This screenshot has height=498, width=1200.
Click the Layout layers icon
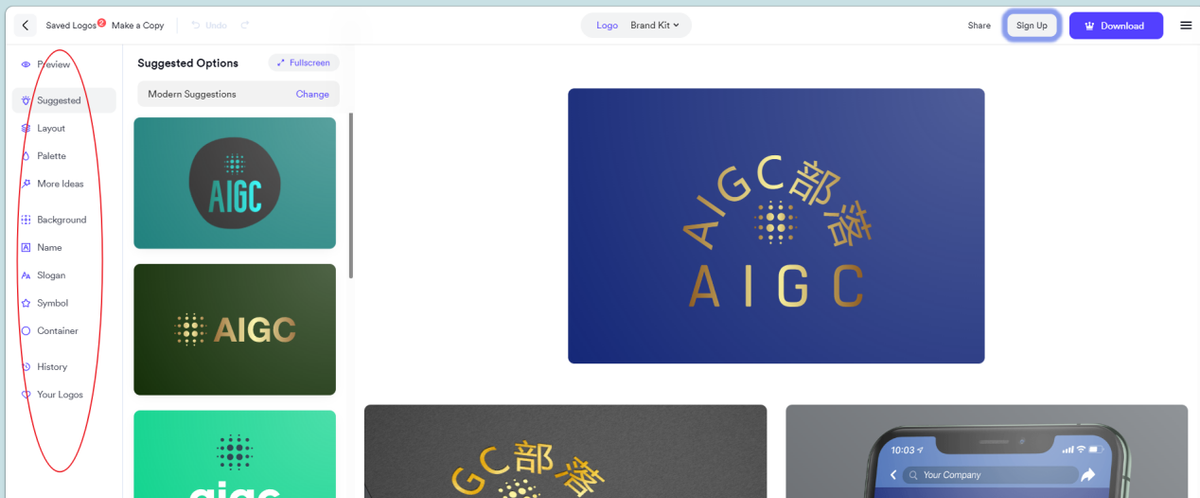tap(26, 128)
